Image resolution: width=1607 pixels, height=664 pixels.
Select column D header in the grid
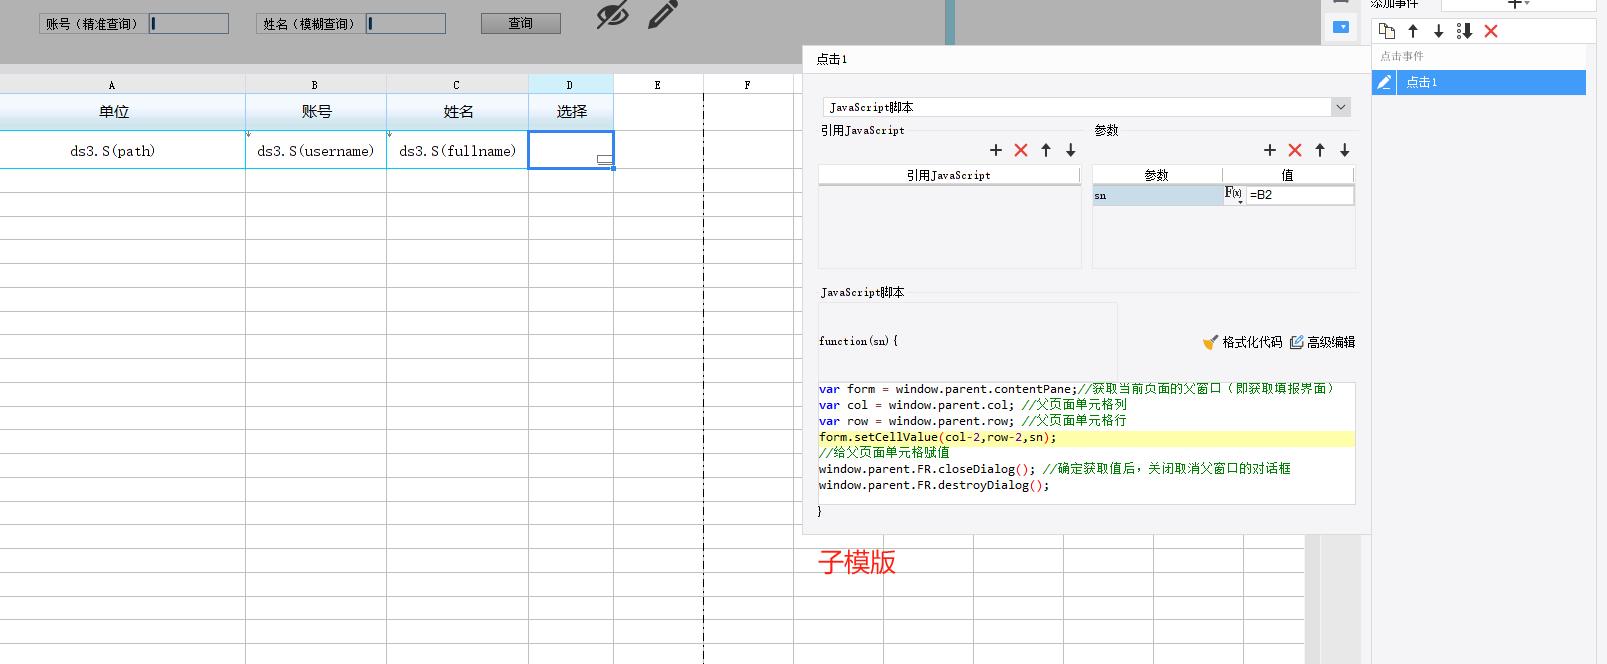coord(570,85)
